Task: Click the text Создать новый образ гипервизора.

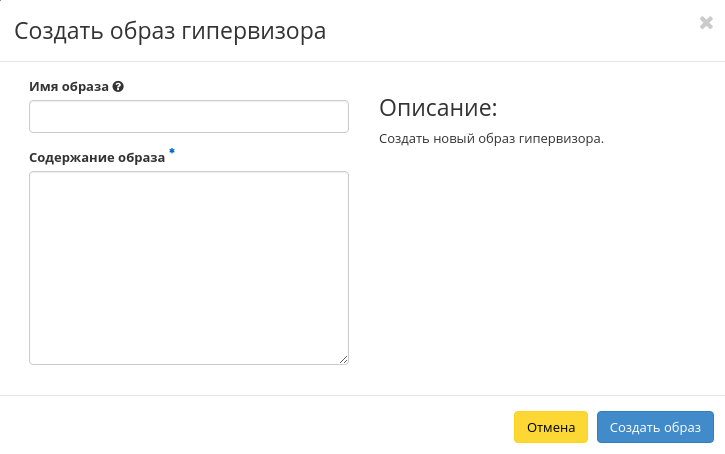Action: pos(492,139)
